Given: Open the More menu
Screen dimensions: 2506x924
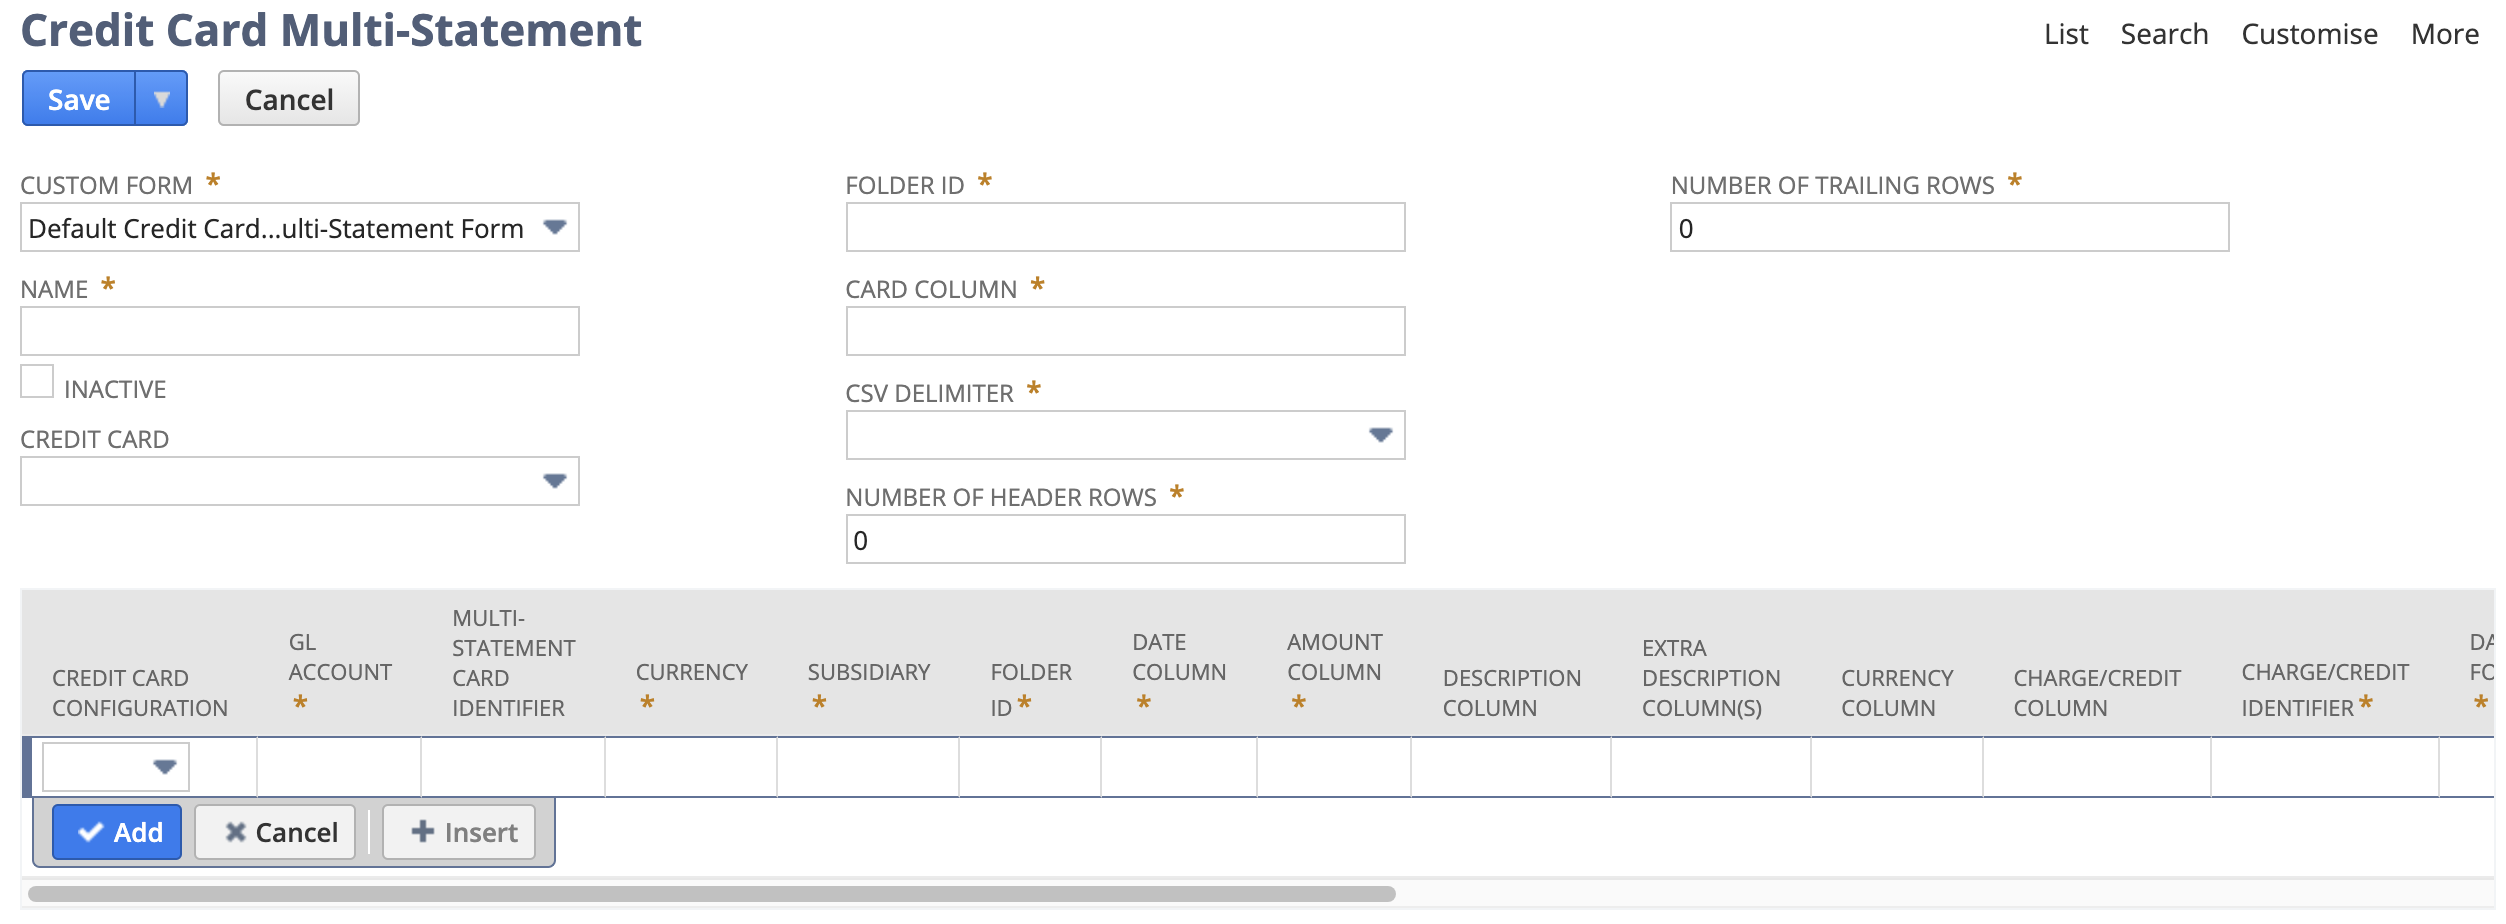Looking at the screenshot, I should (2445, 33).
